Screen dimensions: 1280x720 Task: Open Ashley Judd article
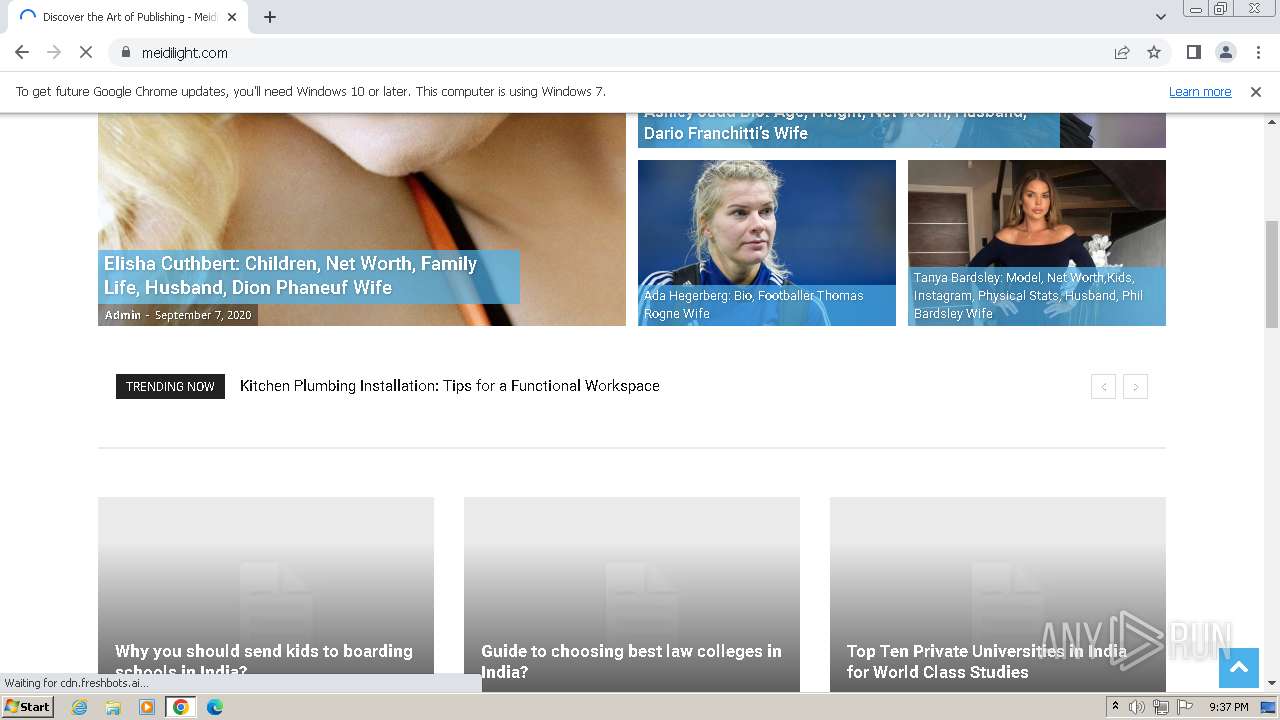pyautogui.click(x=835, y=123)
